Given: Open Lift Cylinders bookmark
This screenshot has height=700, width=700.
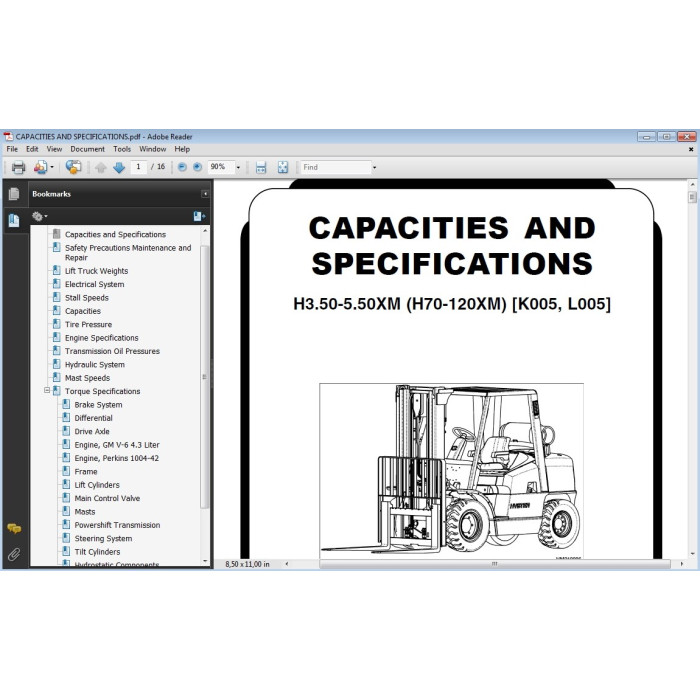Looking at the screenshot, I should click(x=97, y=485).
